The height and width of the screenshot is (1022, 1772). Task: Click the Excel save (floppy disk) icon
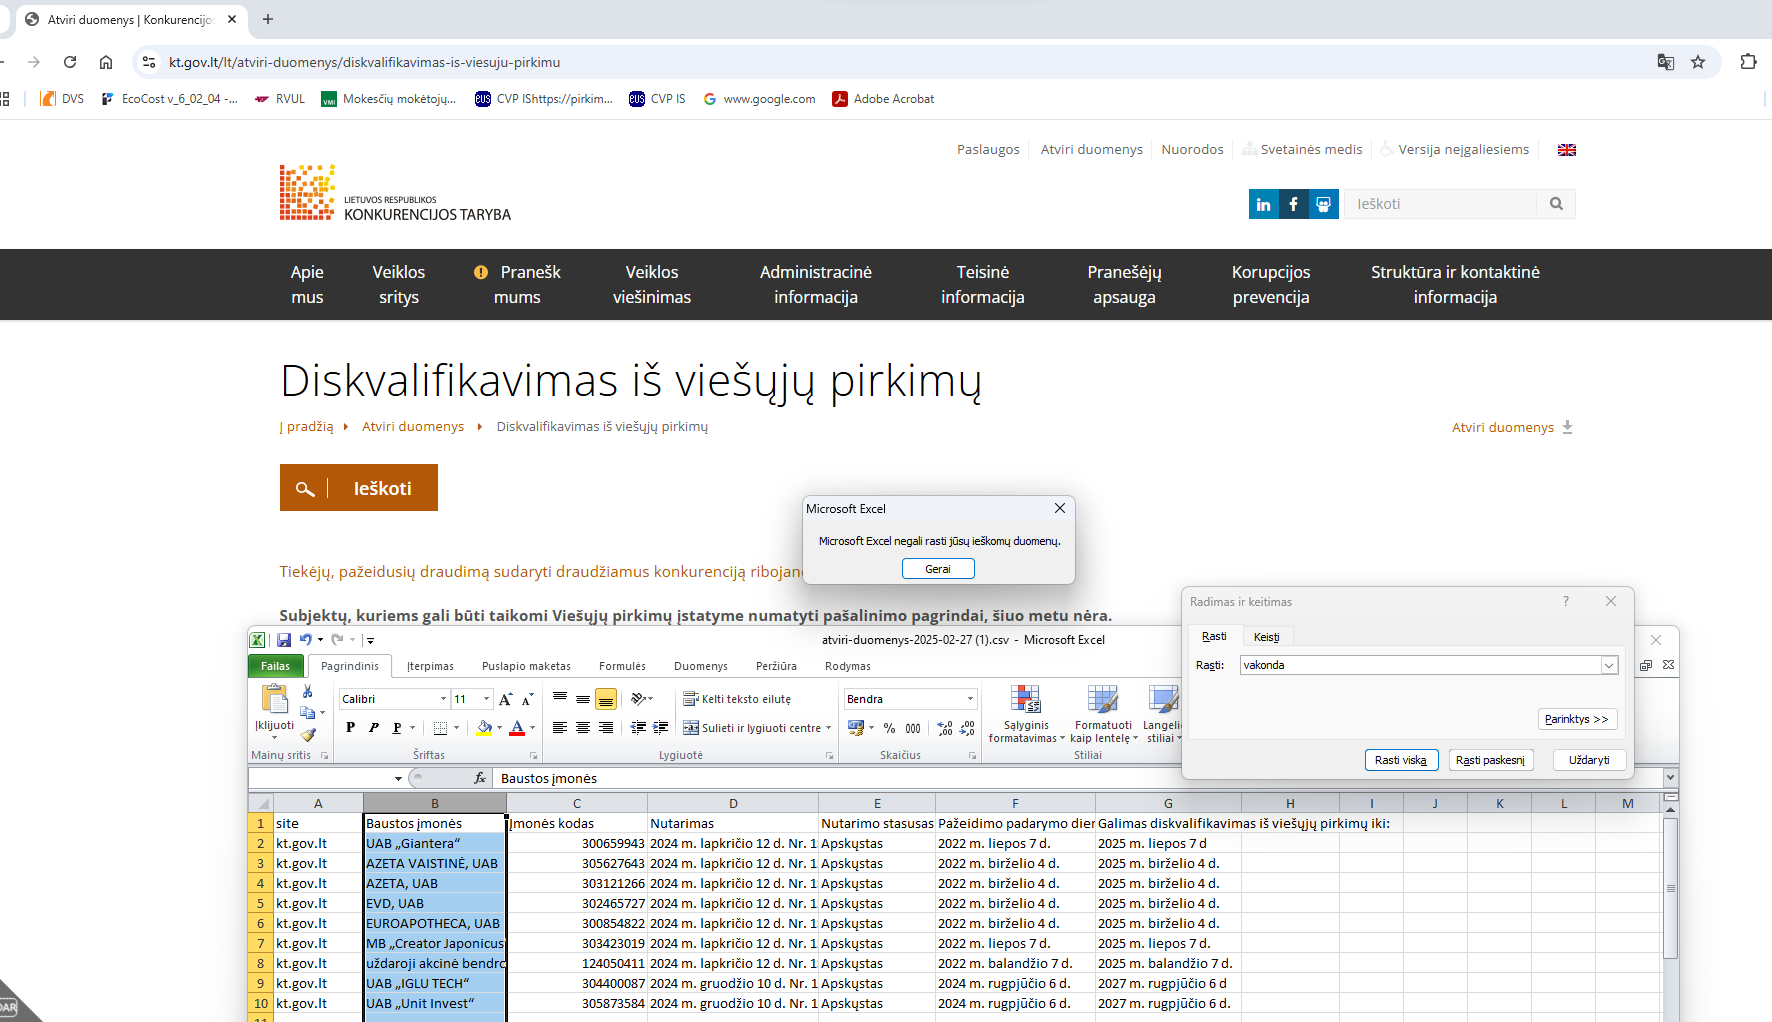pos(284,640)
